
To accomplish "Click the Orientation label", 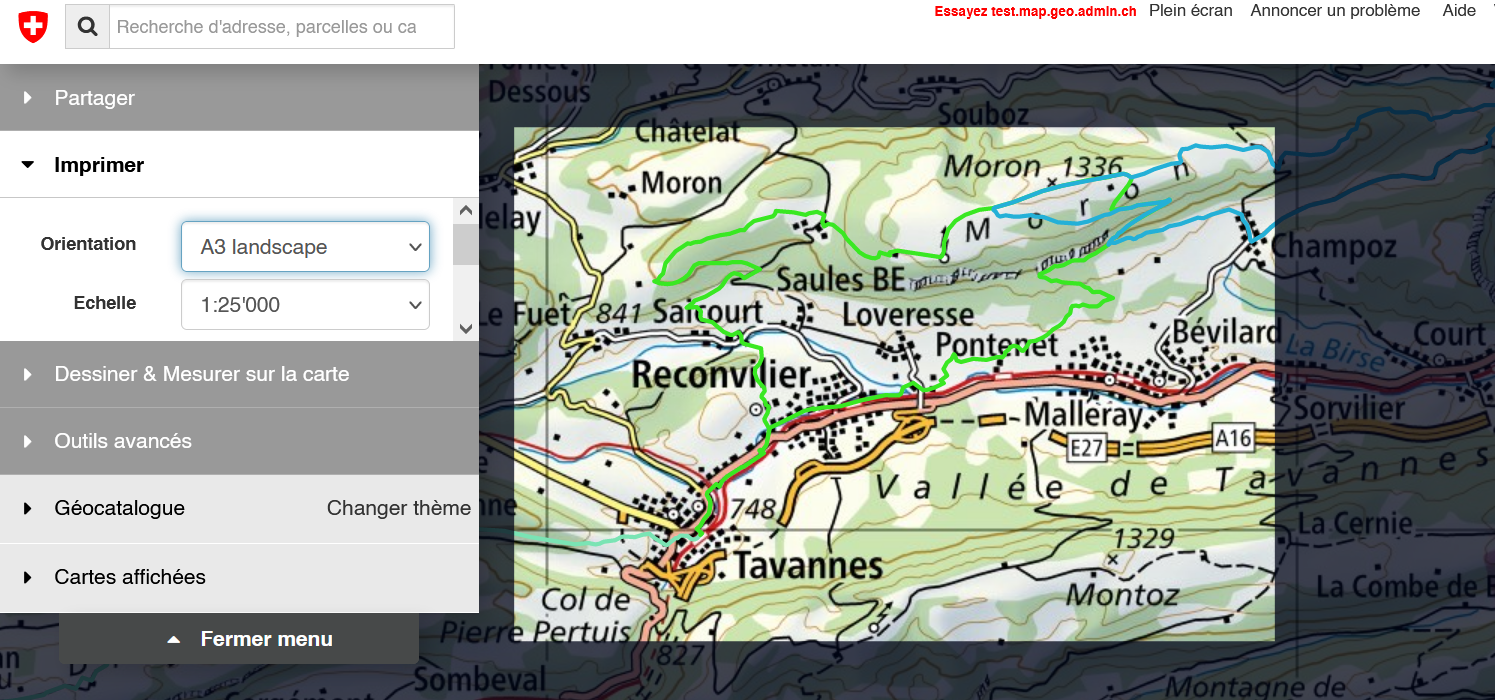I will (x=88, y=244).
